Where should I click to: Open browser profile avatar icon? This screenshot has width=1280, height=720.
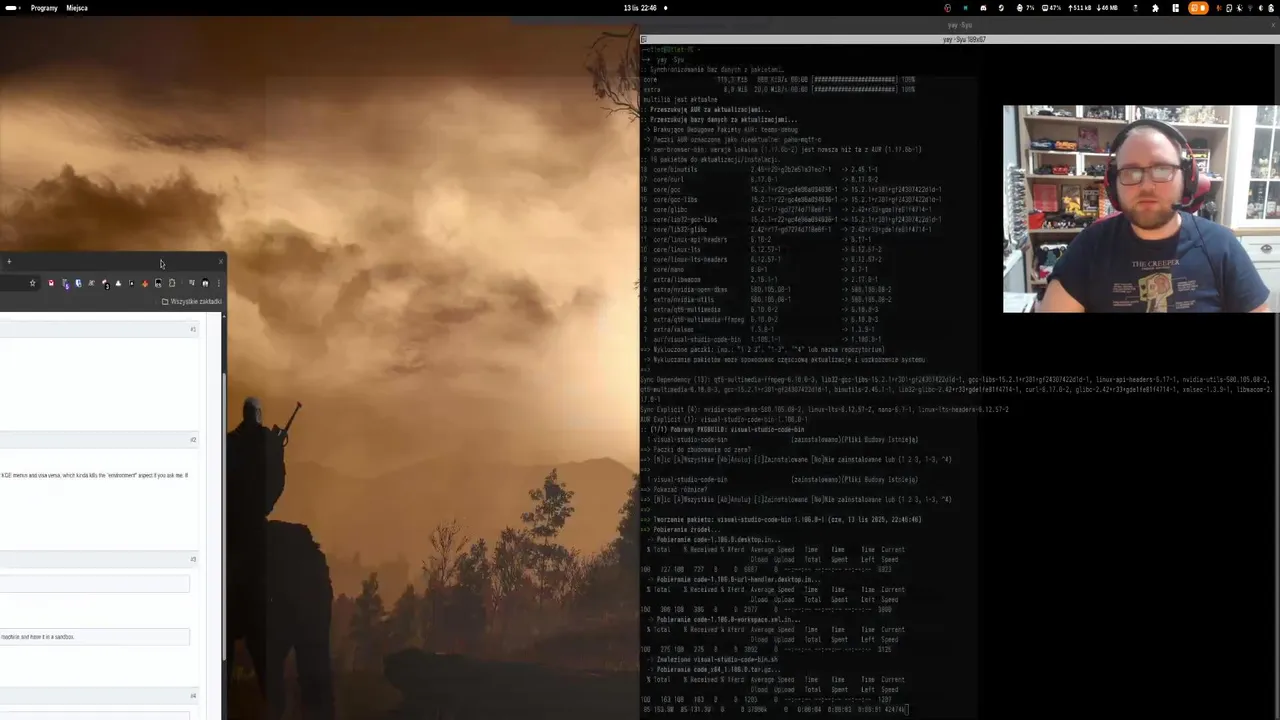205,283
